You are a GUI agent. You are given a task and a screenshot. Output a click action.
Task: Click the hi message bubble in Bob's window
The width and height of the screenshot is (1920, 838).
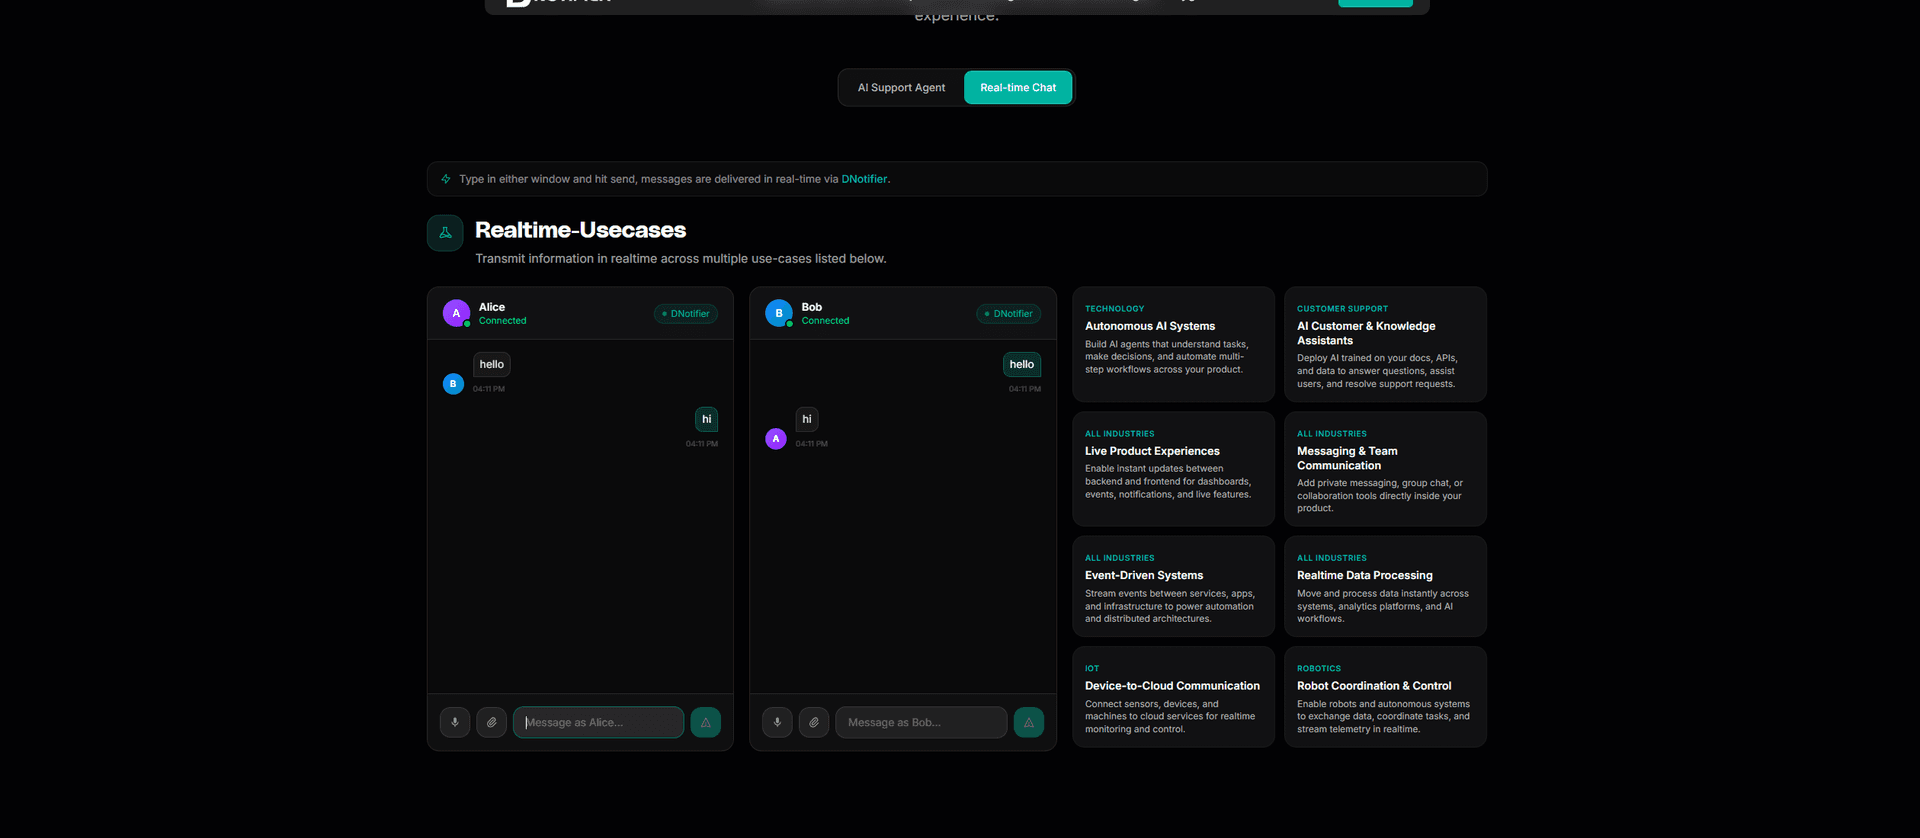click(x=807, y=419)
